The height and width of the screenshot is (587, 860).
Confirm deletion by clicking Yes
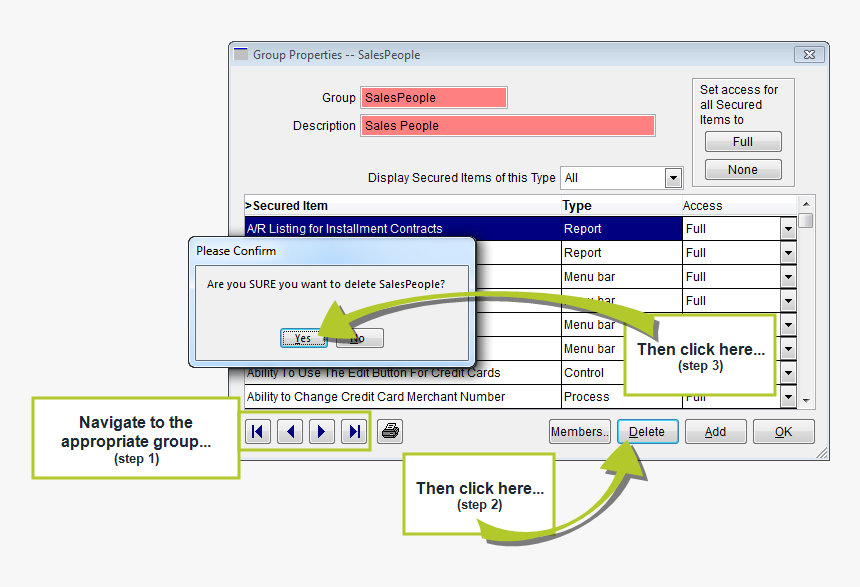click(x=303, y=338)
